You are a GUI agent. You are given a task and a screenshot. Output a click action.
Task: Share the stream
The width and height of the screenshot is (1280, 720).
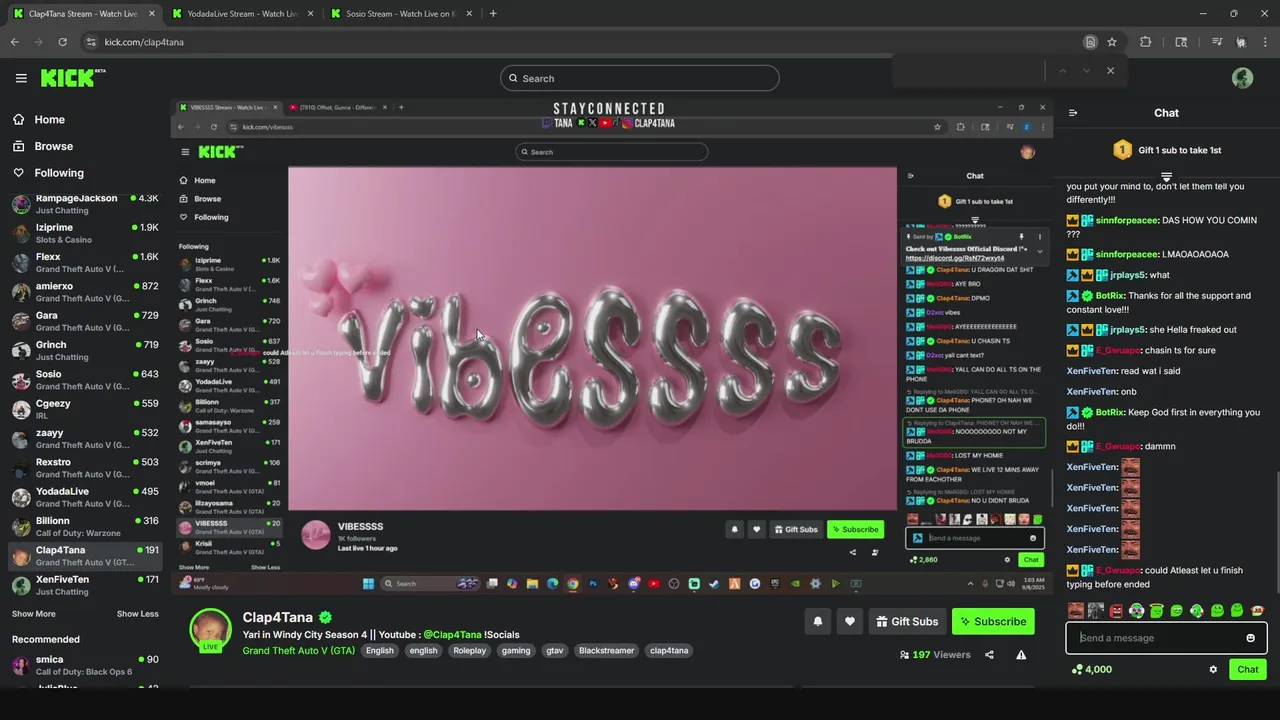point(989,655)
